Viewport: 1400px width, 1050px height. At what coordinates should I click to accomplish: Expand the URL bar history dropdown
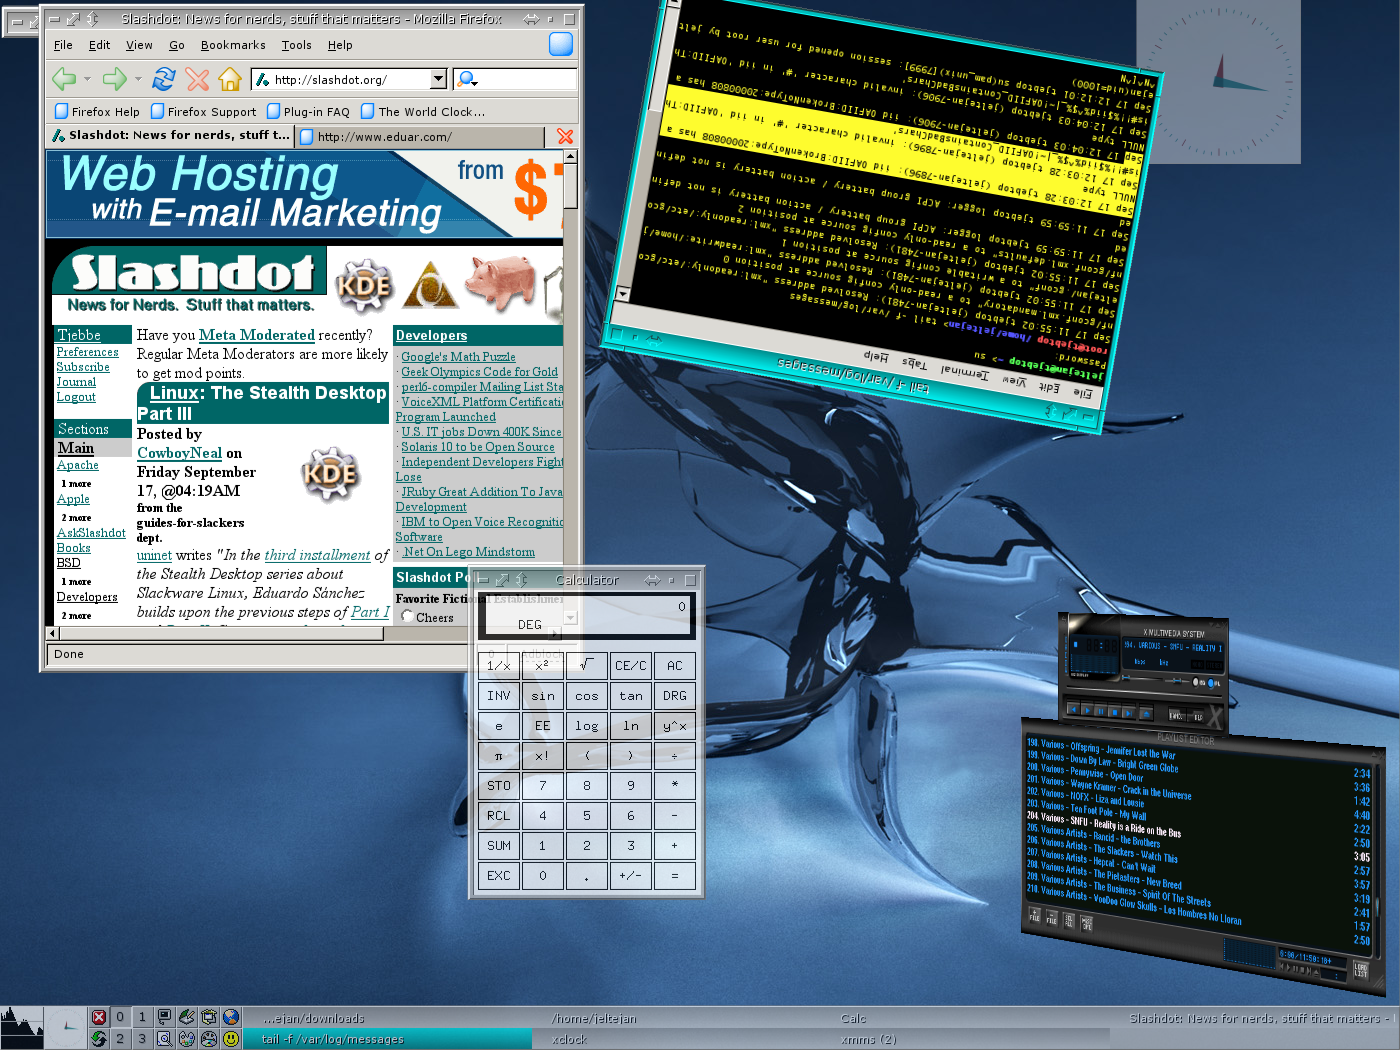438,79
